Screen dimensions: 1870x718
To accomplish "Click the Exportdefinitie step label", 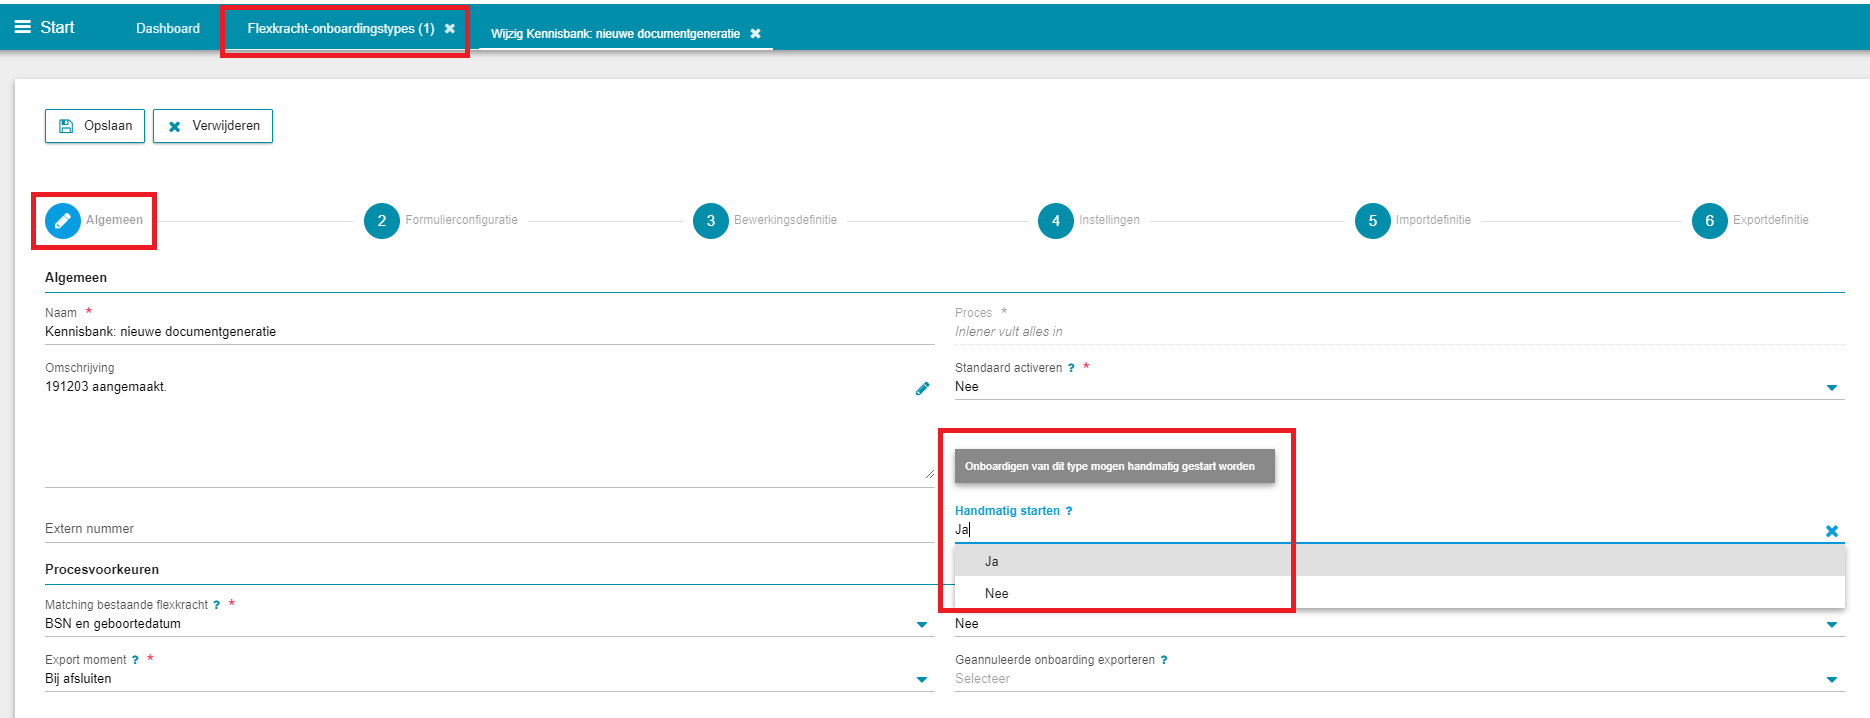I will pyautogui.click(x=1771, y=220).
